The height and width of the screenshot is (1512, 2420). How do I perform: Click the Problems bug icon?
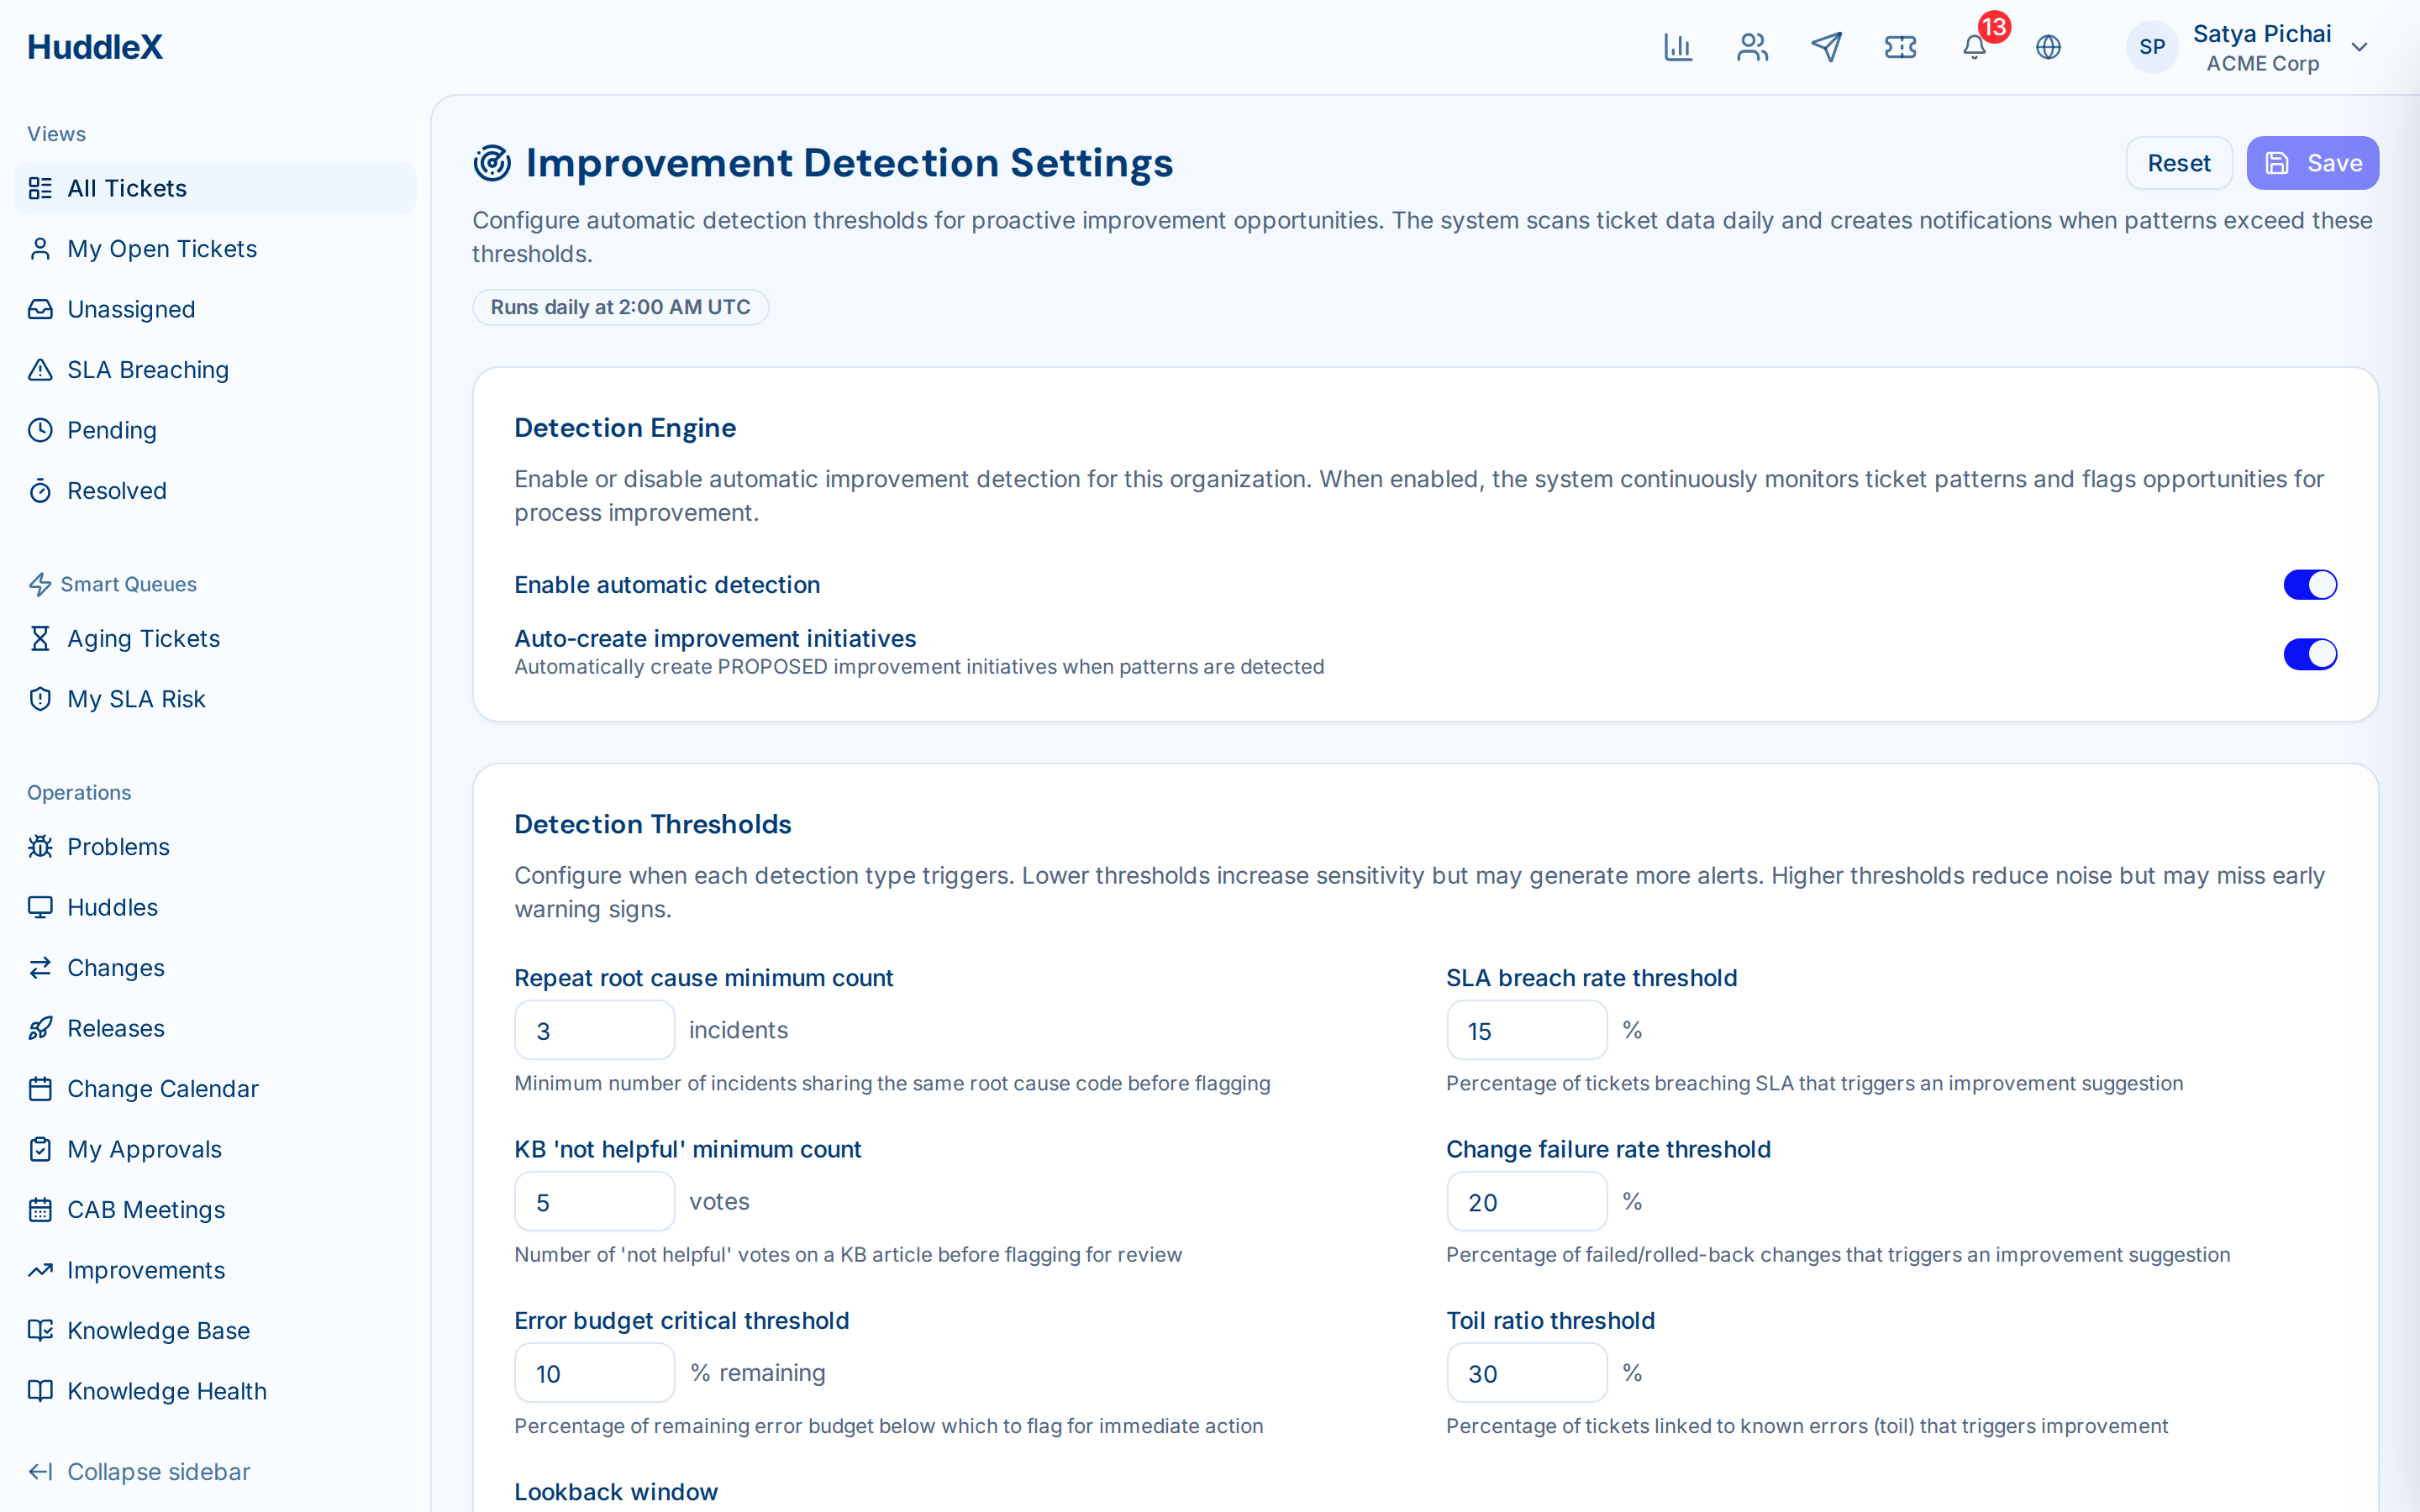40,847
